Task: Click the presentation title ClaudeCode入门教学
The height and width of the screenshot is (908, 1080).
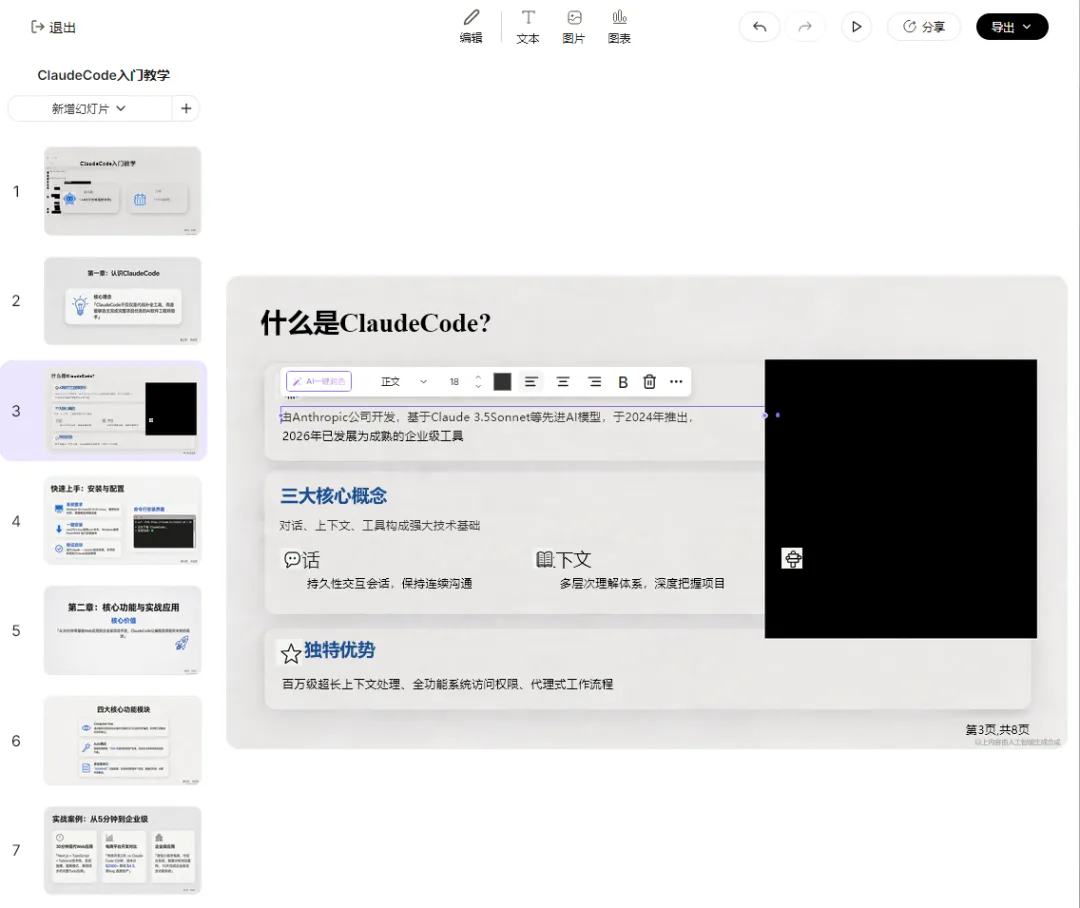Action: coord(103,75)
